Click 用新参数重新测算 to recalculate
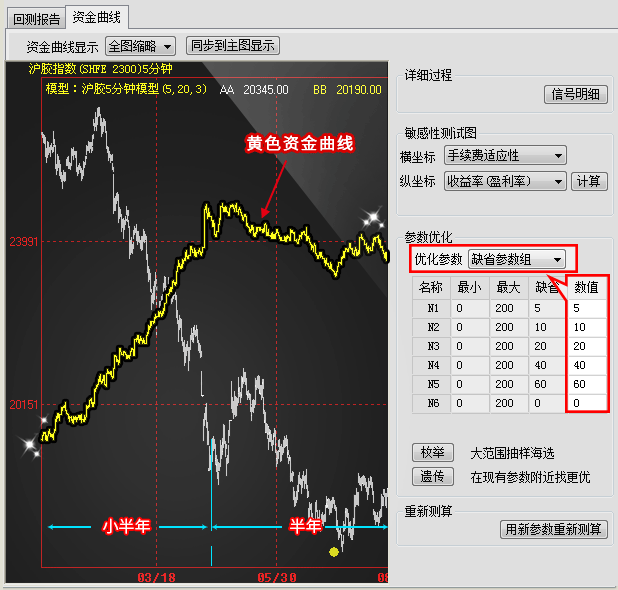 [x=553, y=530]
